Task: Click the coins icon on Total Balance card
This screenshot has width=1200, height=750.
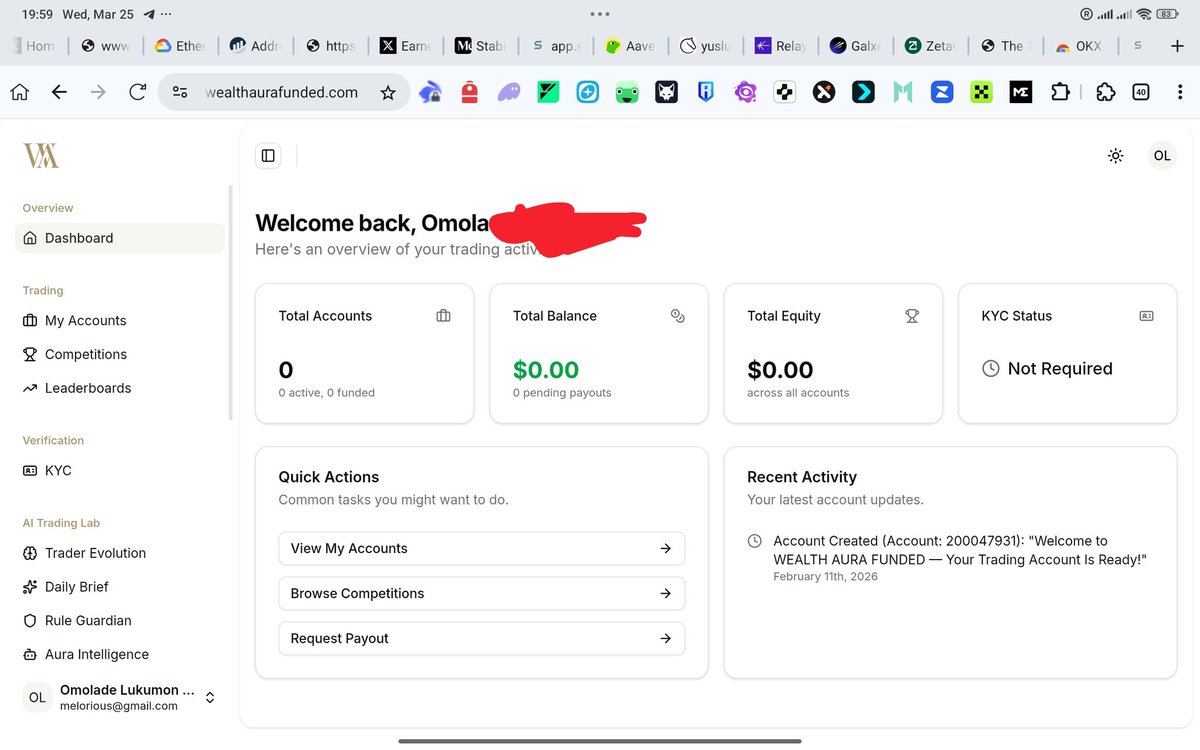Action: [x=678, y=316]
